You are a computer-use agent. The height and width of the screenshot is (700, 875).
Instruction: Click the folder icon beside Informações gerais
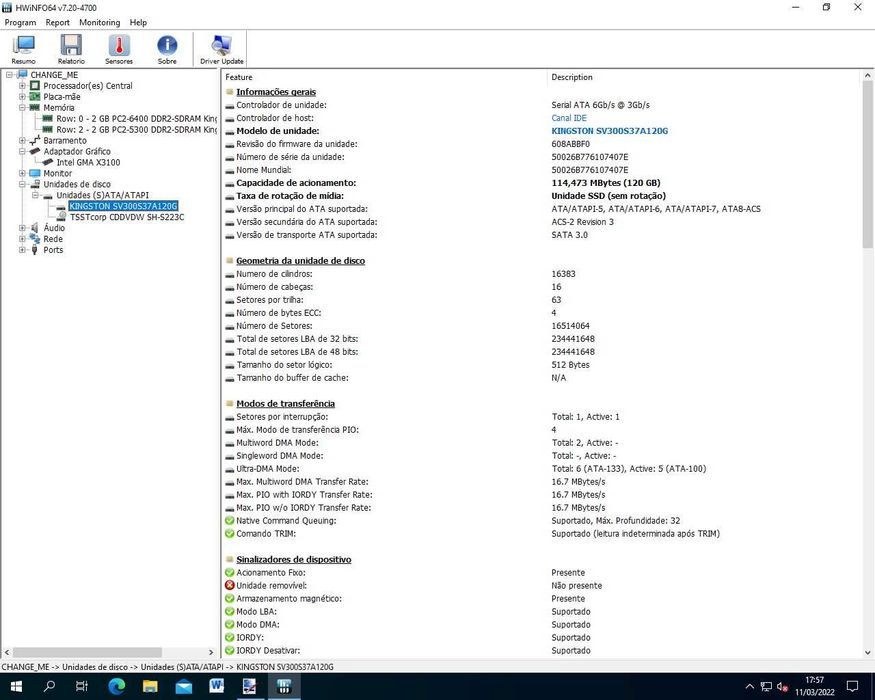click(229, 92)
